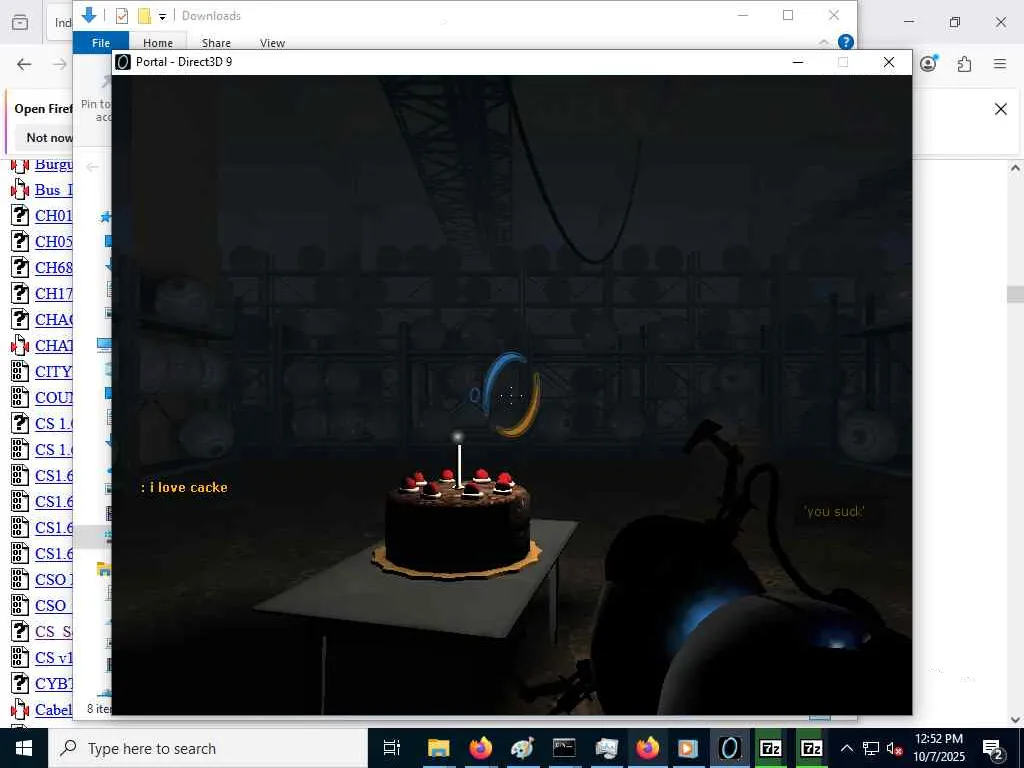Screen dimensions: 1024x768
Task: Click the file icon beside CS_S link
Action: tap(20, 631)
